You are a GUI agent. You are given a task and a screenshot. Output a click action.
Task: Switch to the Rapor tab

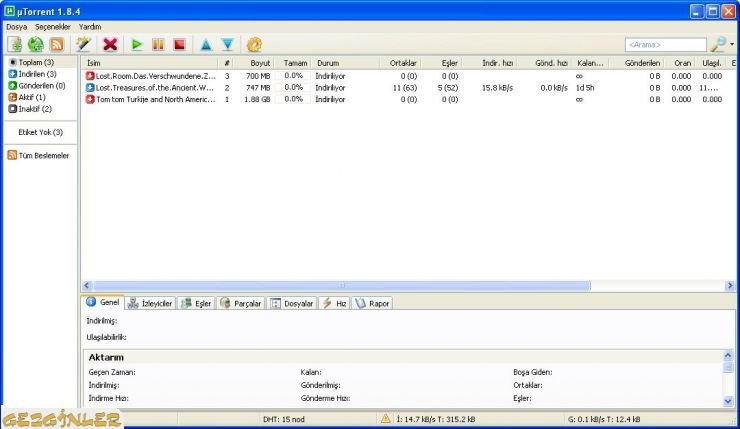coord(372,303)
